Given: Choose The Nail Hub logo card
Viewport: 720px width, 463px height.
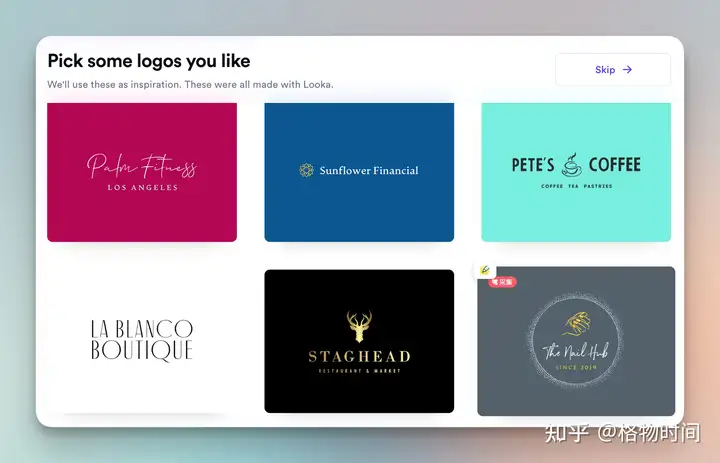Looking at the screenshot, I should coord(576,341).
